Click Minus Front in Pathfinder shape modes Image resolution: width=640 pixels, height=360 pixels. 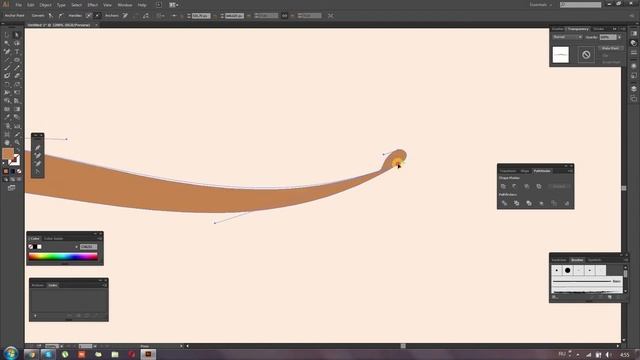(x=515, y=186)
